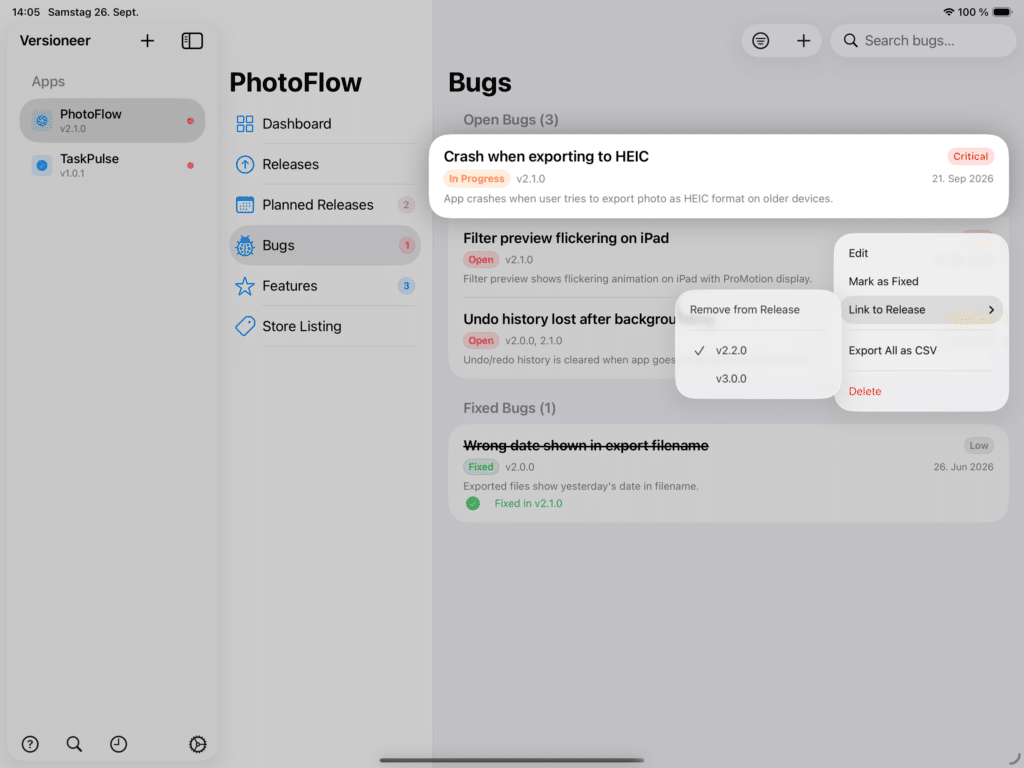Viewport: 1024px width, 768px height.
Task: Click the red dot next to TaskPulse
Action: pos(190,165)
